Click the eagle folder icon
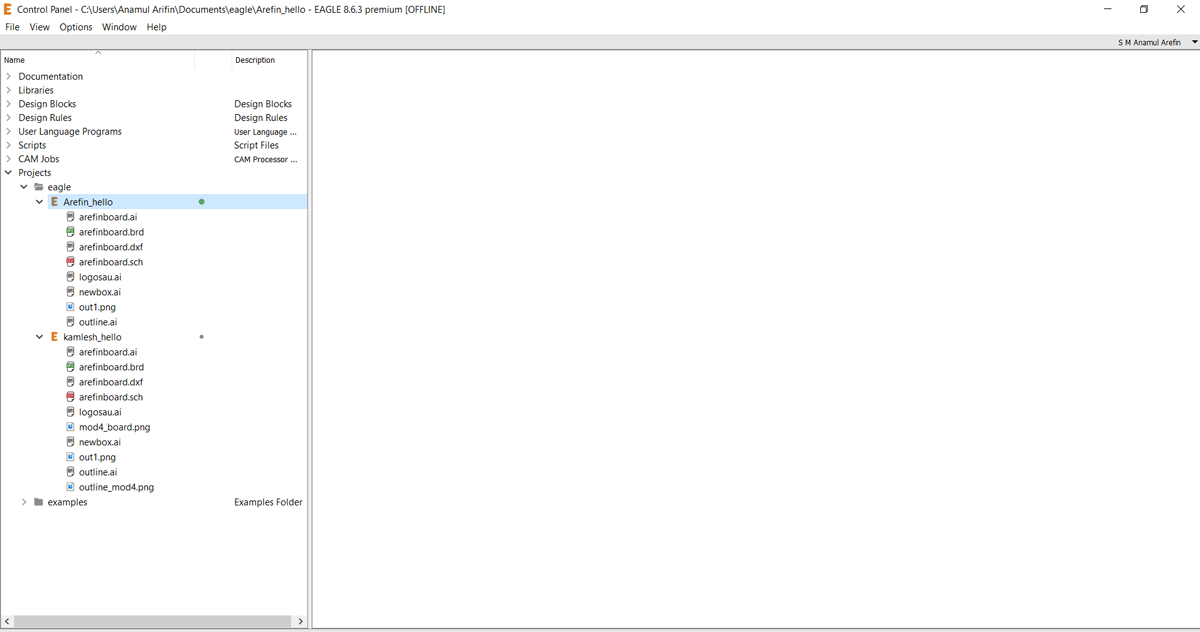Screen dimensions: 1200x632 pyautogui.click(x=39, y=187)
